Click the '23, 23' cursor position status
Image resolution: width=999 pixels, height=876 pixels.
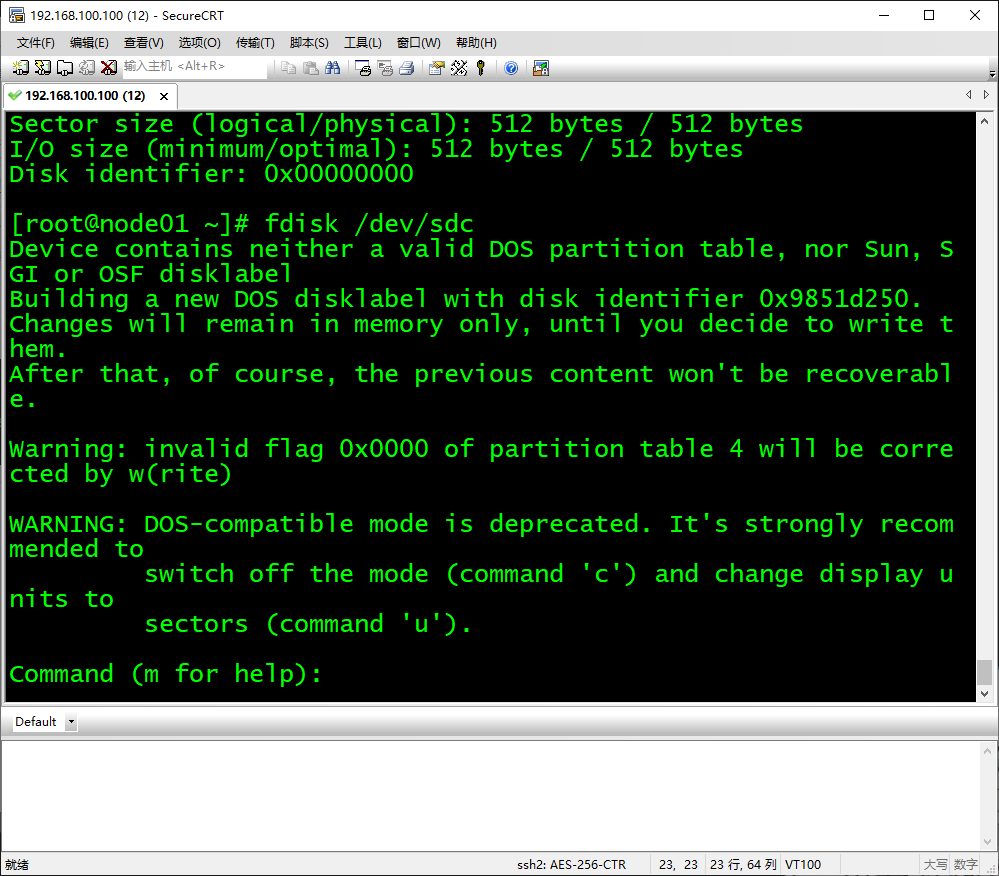pos(678,865)
